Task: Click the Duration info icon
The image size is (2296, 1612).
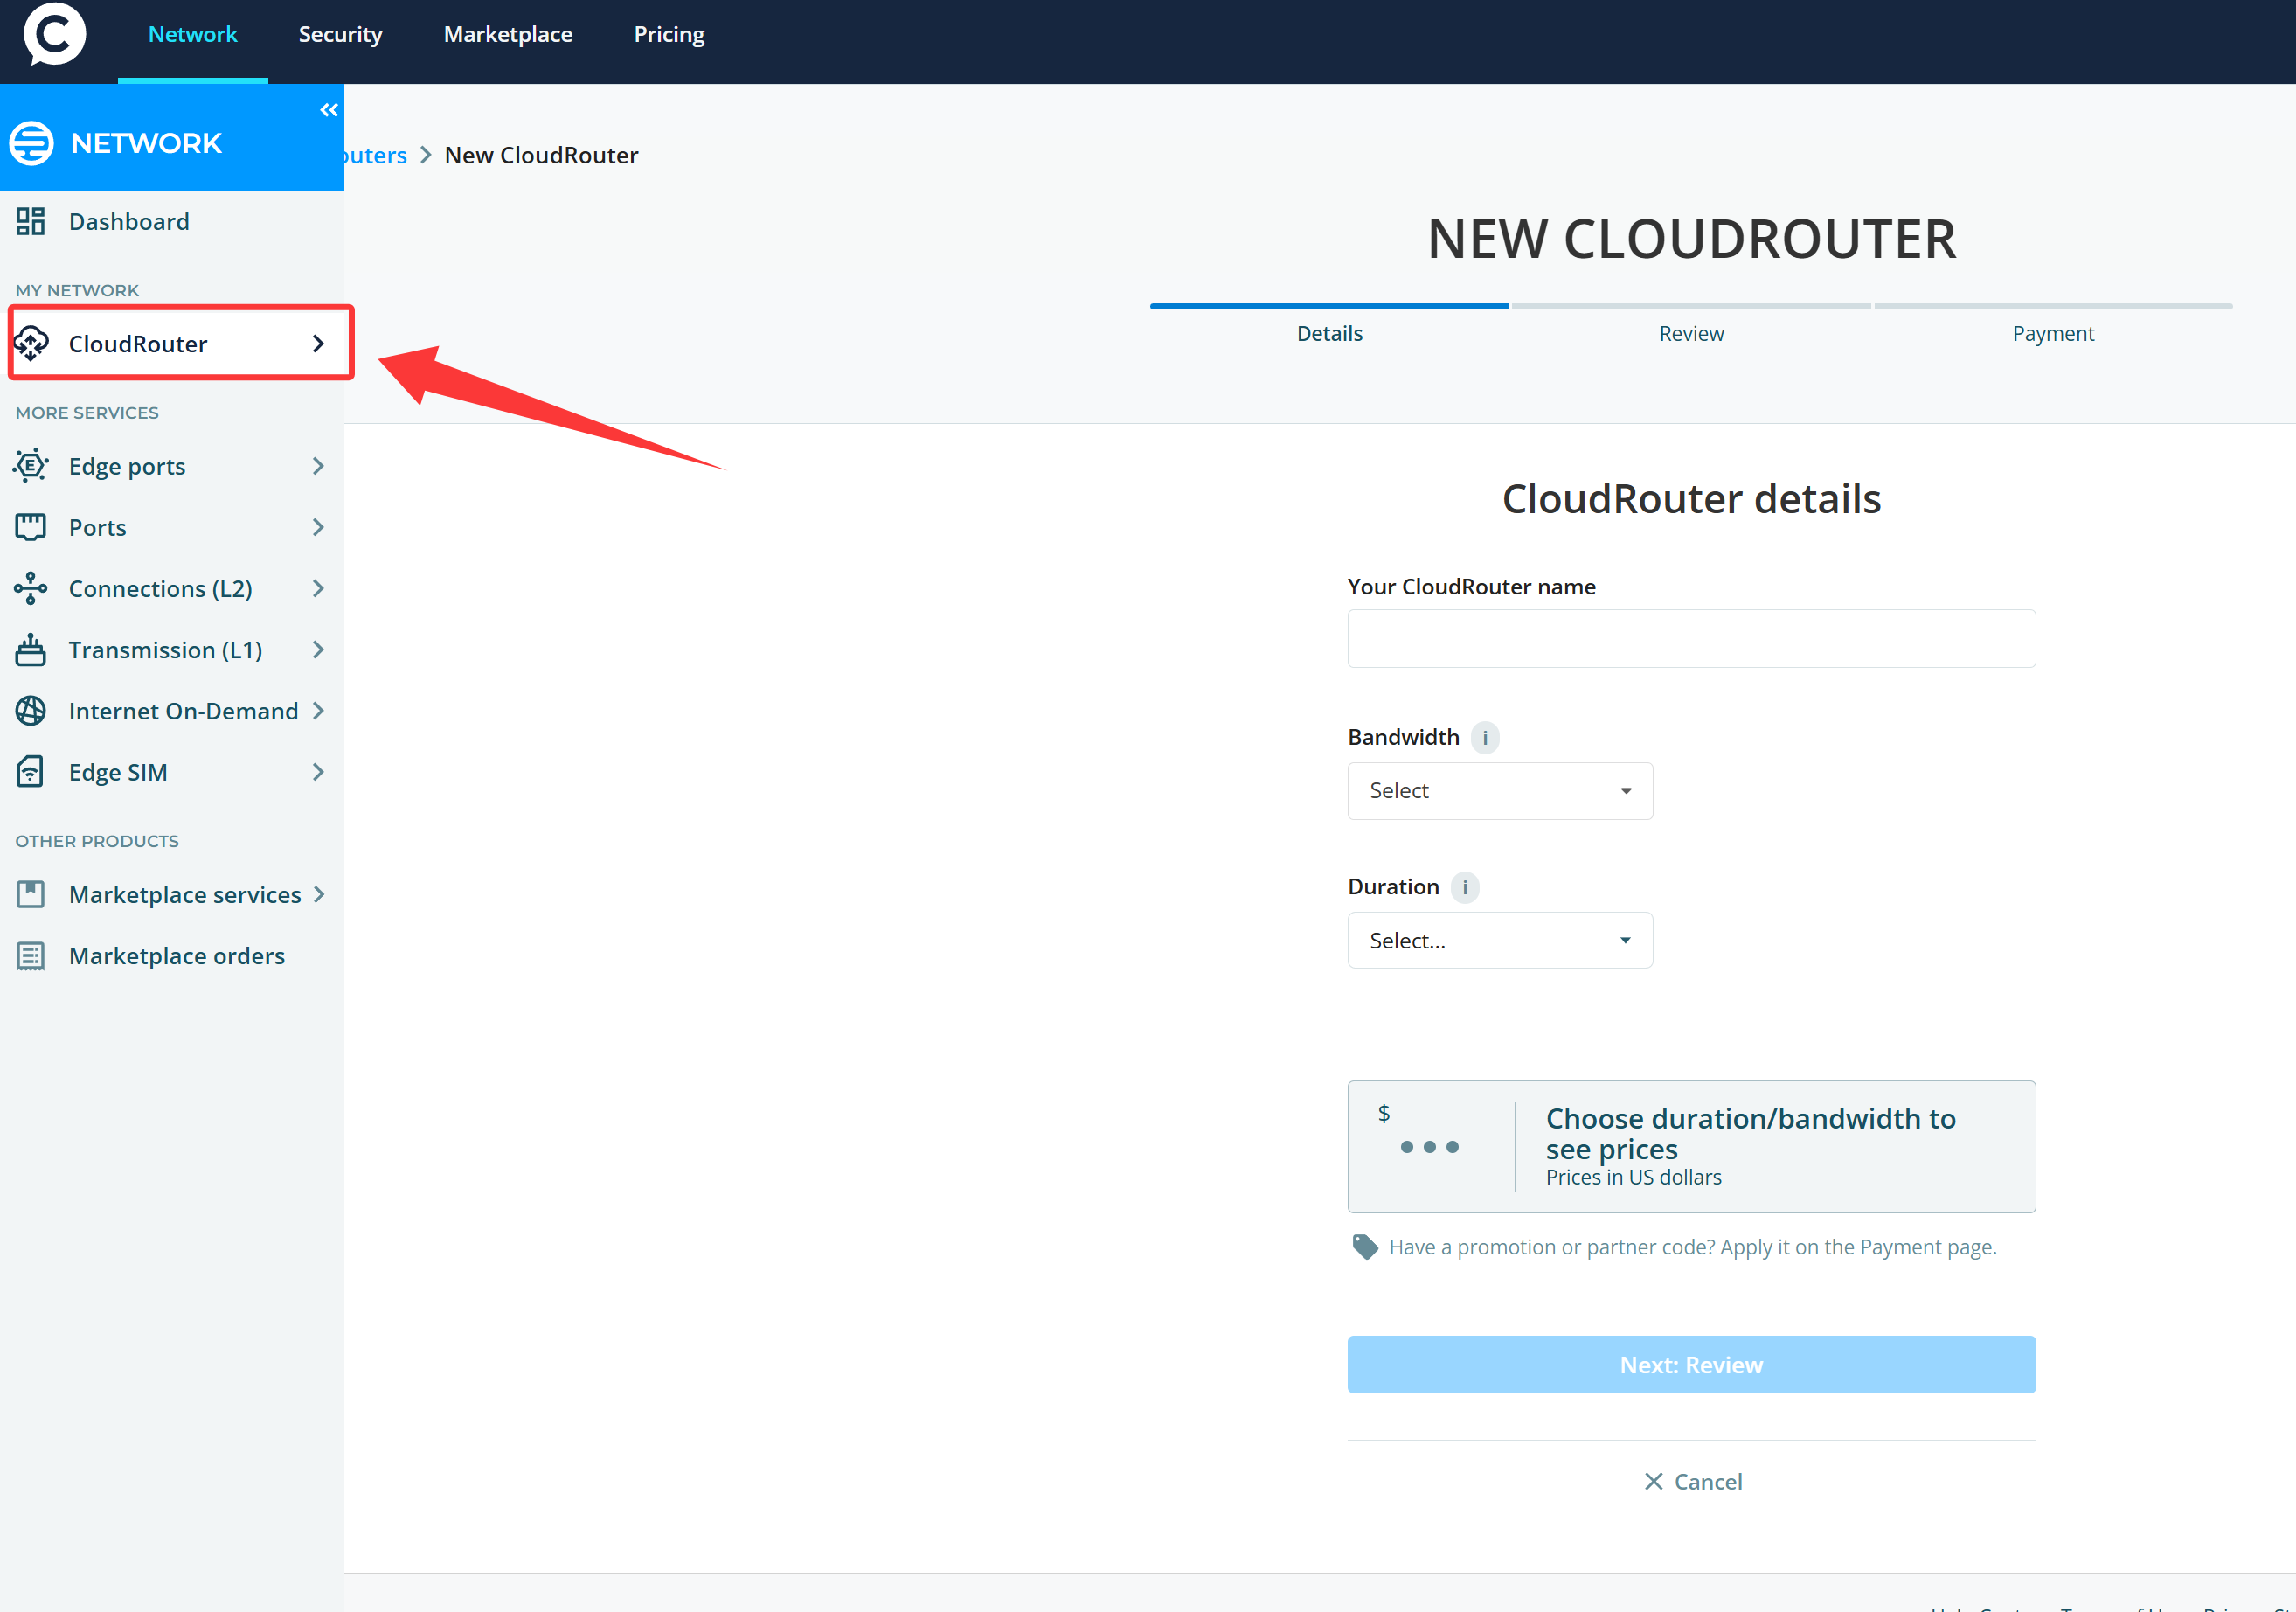Action: click(x=1465, y=887)
